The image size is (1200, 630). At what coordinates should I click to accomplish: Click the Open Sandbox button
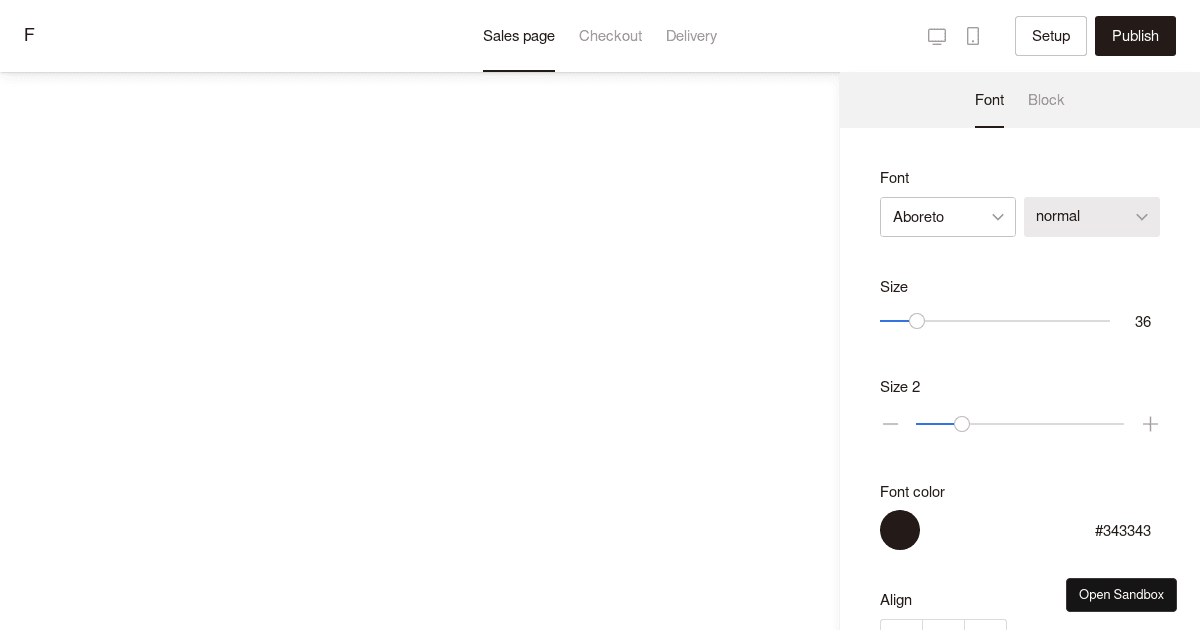(1121, 595)
